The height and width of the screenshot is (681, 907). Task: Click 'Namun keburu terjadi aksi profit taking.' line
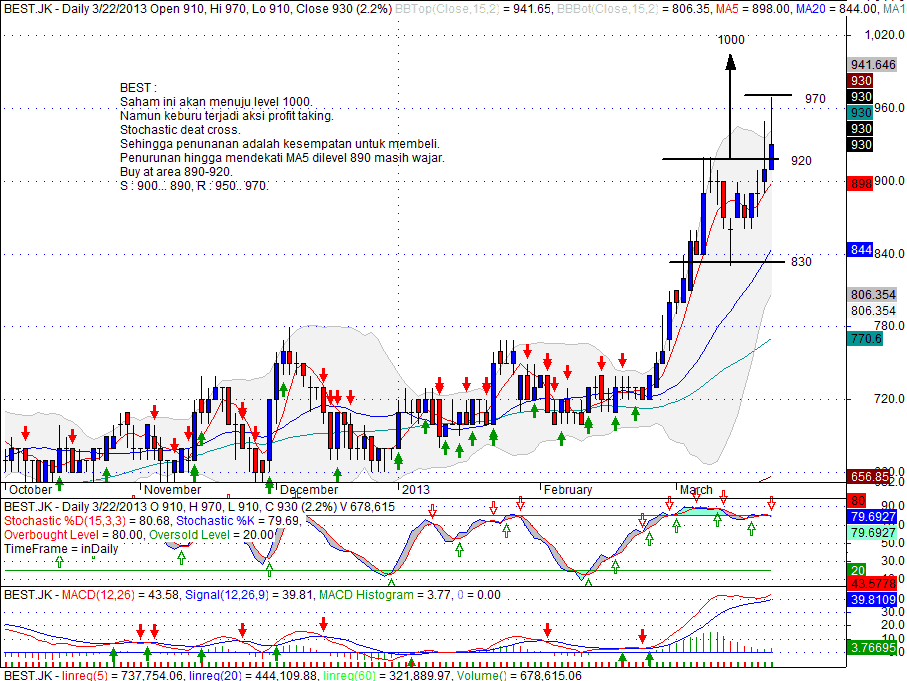[x=227, y=116]
